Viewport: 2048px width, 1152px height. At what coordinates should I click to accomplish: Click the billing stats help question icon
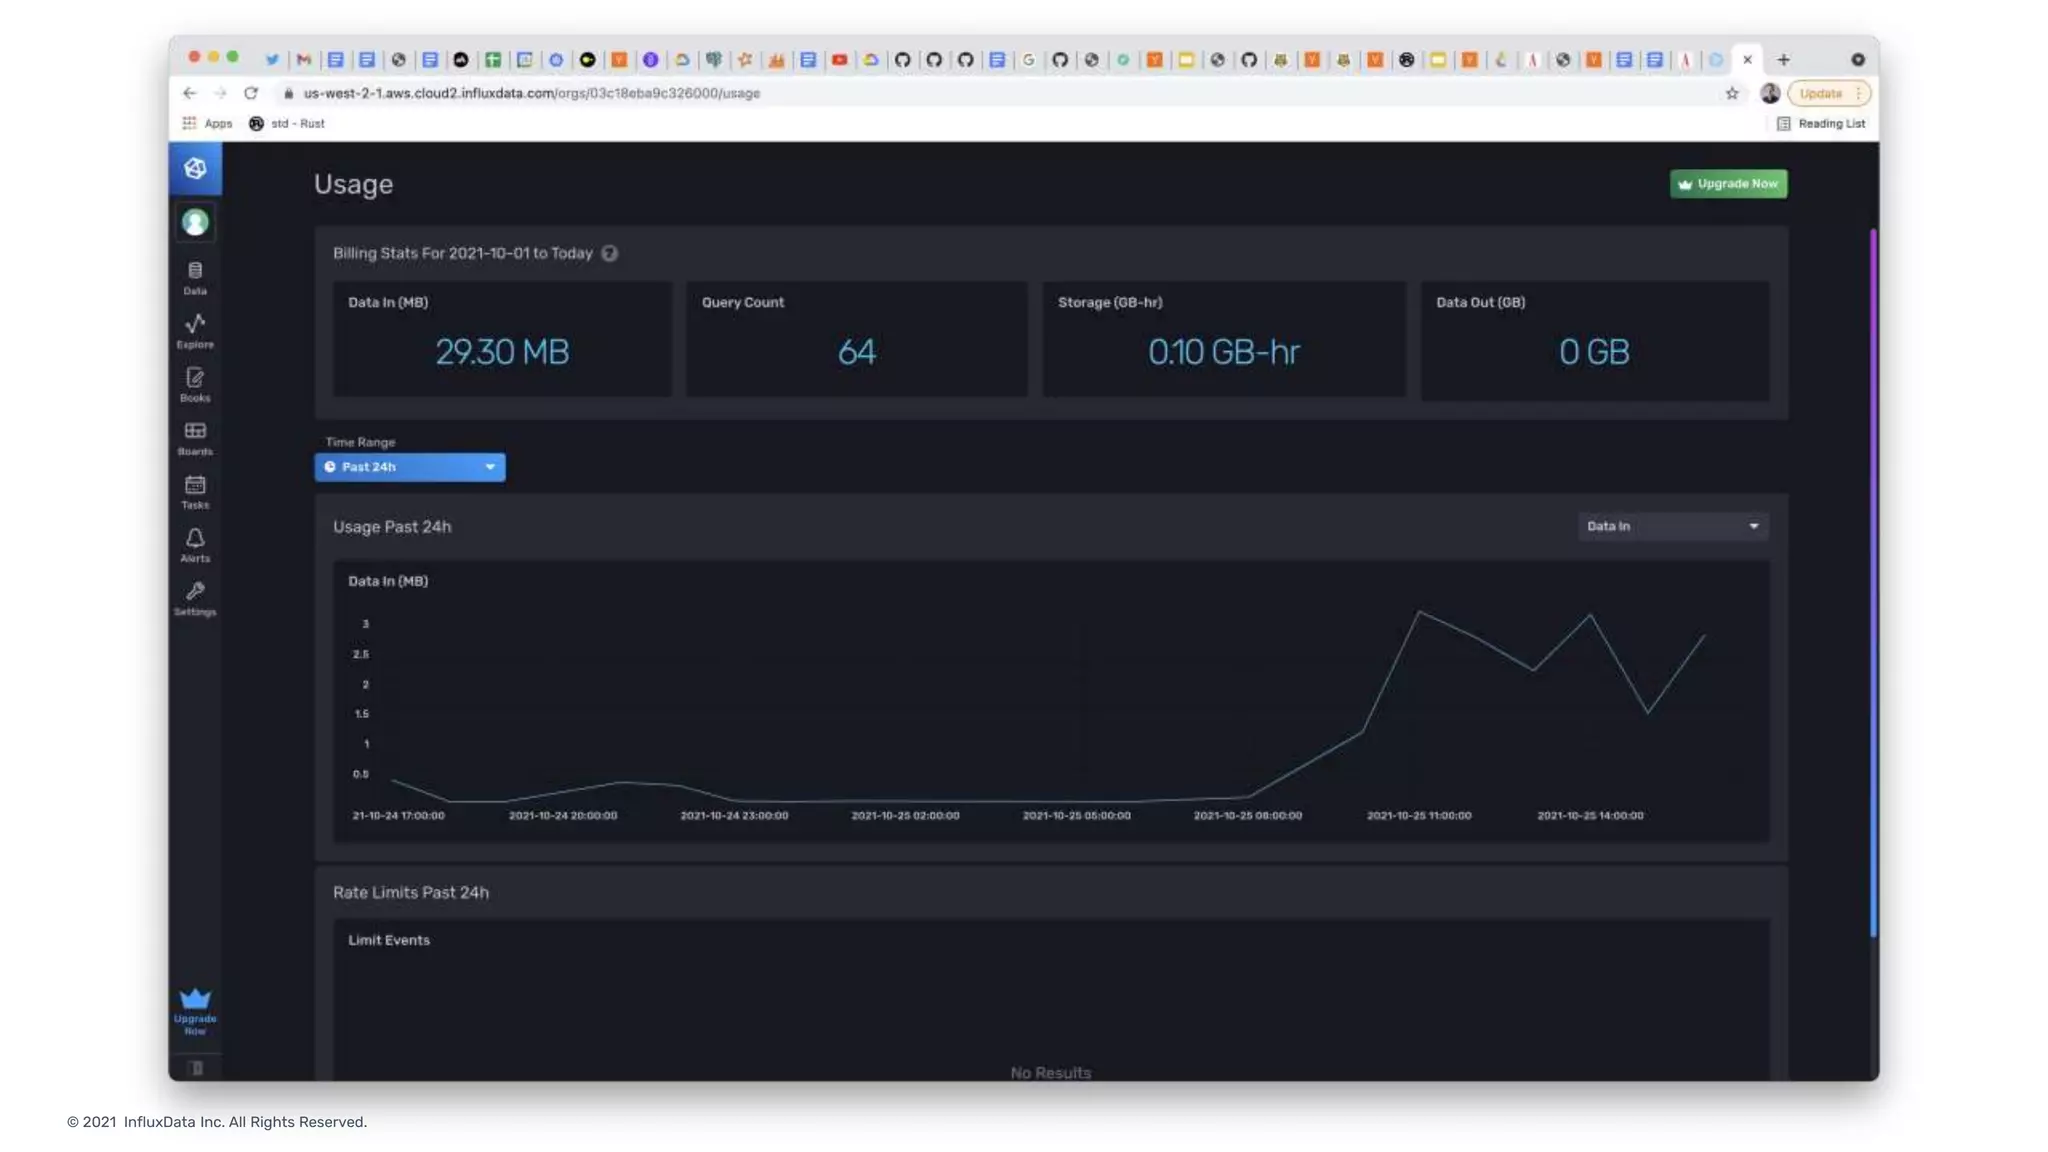click(609, 254)
